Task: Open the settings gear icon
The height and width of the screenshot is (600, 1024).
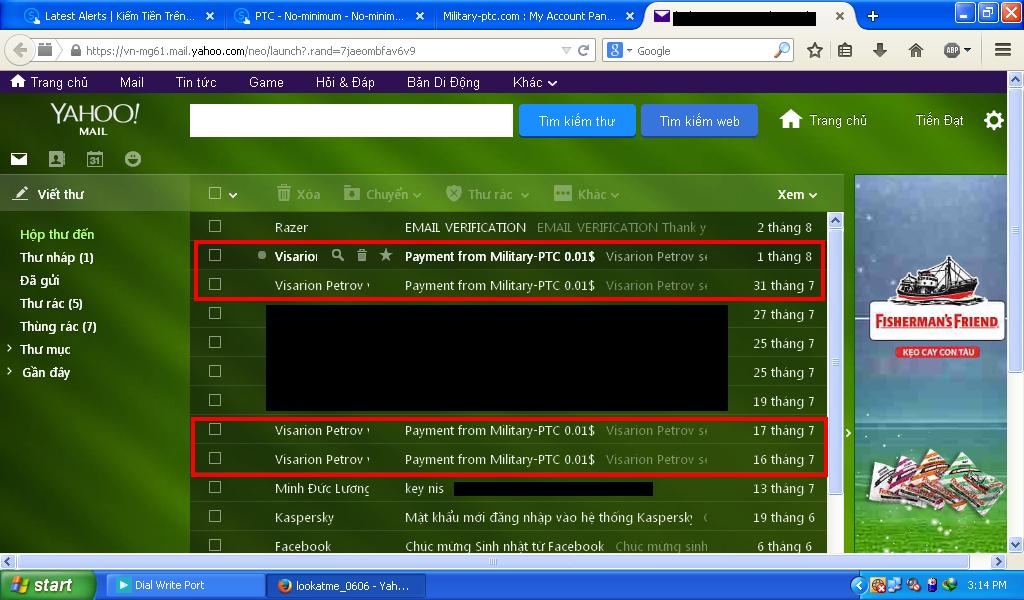Action: pos(993,120)
